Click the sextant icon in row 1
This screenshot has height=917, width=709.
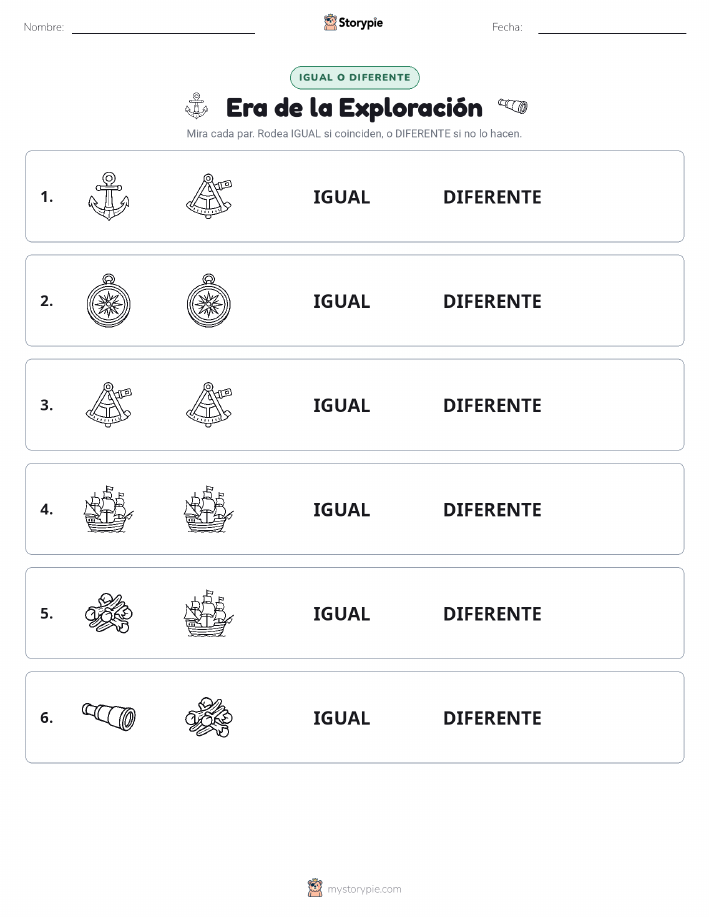209,196
